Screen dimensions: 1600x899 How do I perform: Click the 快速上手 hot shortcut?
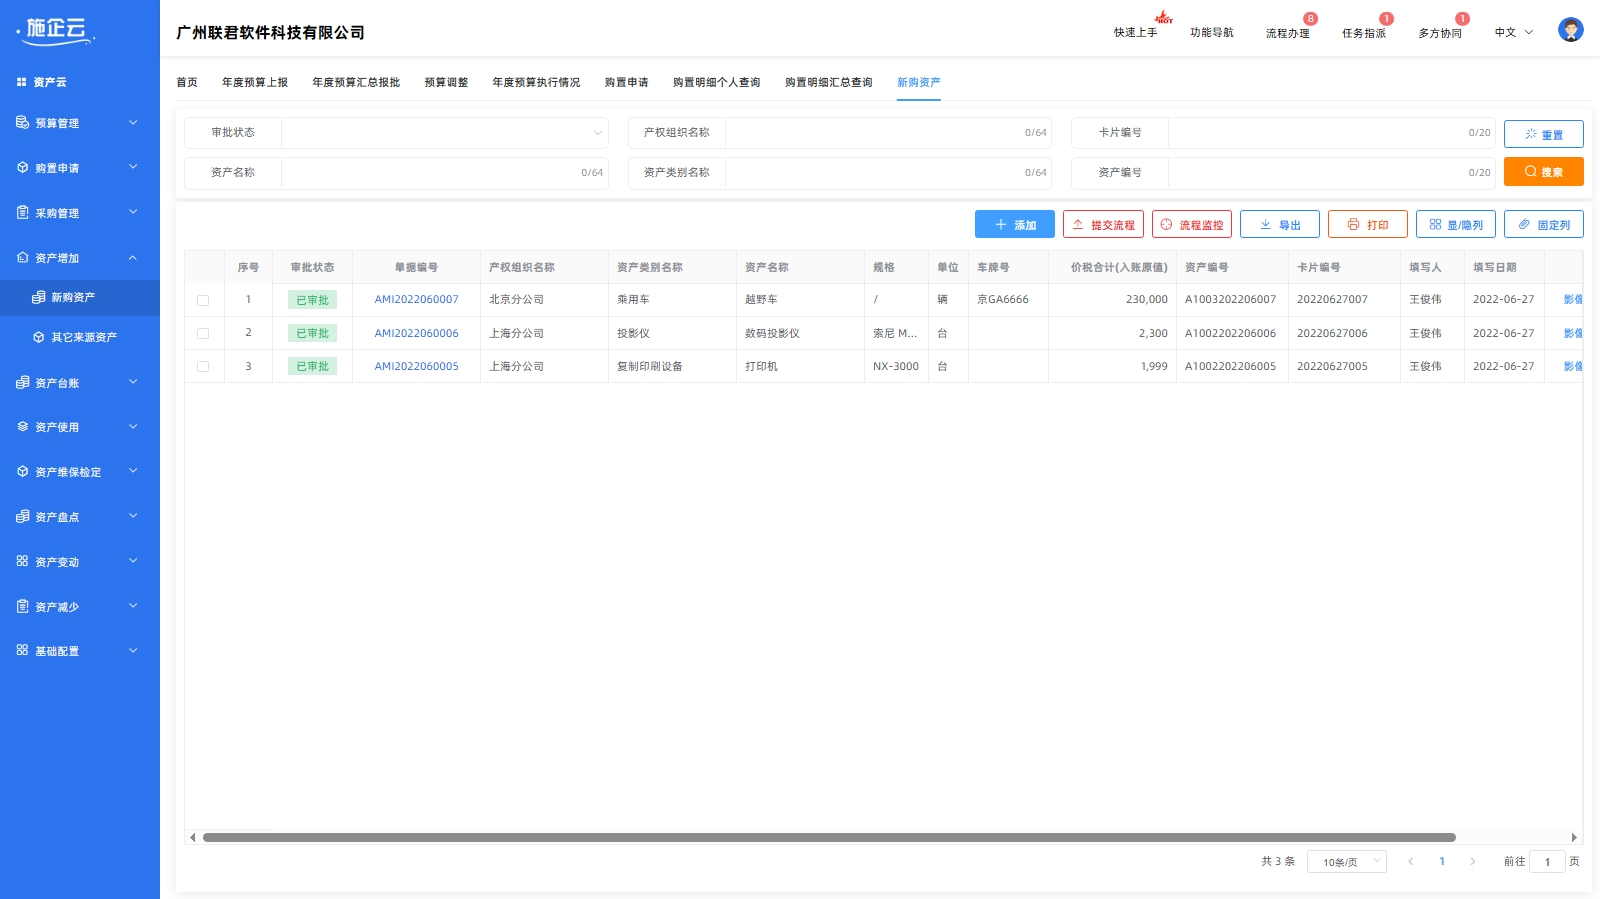pyautogui.click(x=1136, y=32)
